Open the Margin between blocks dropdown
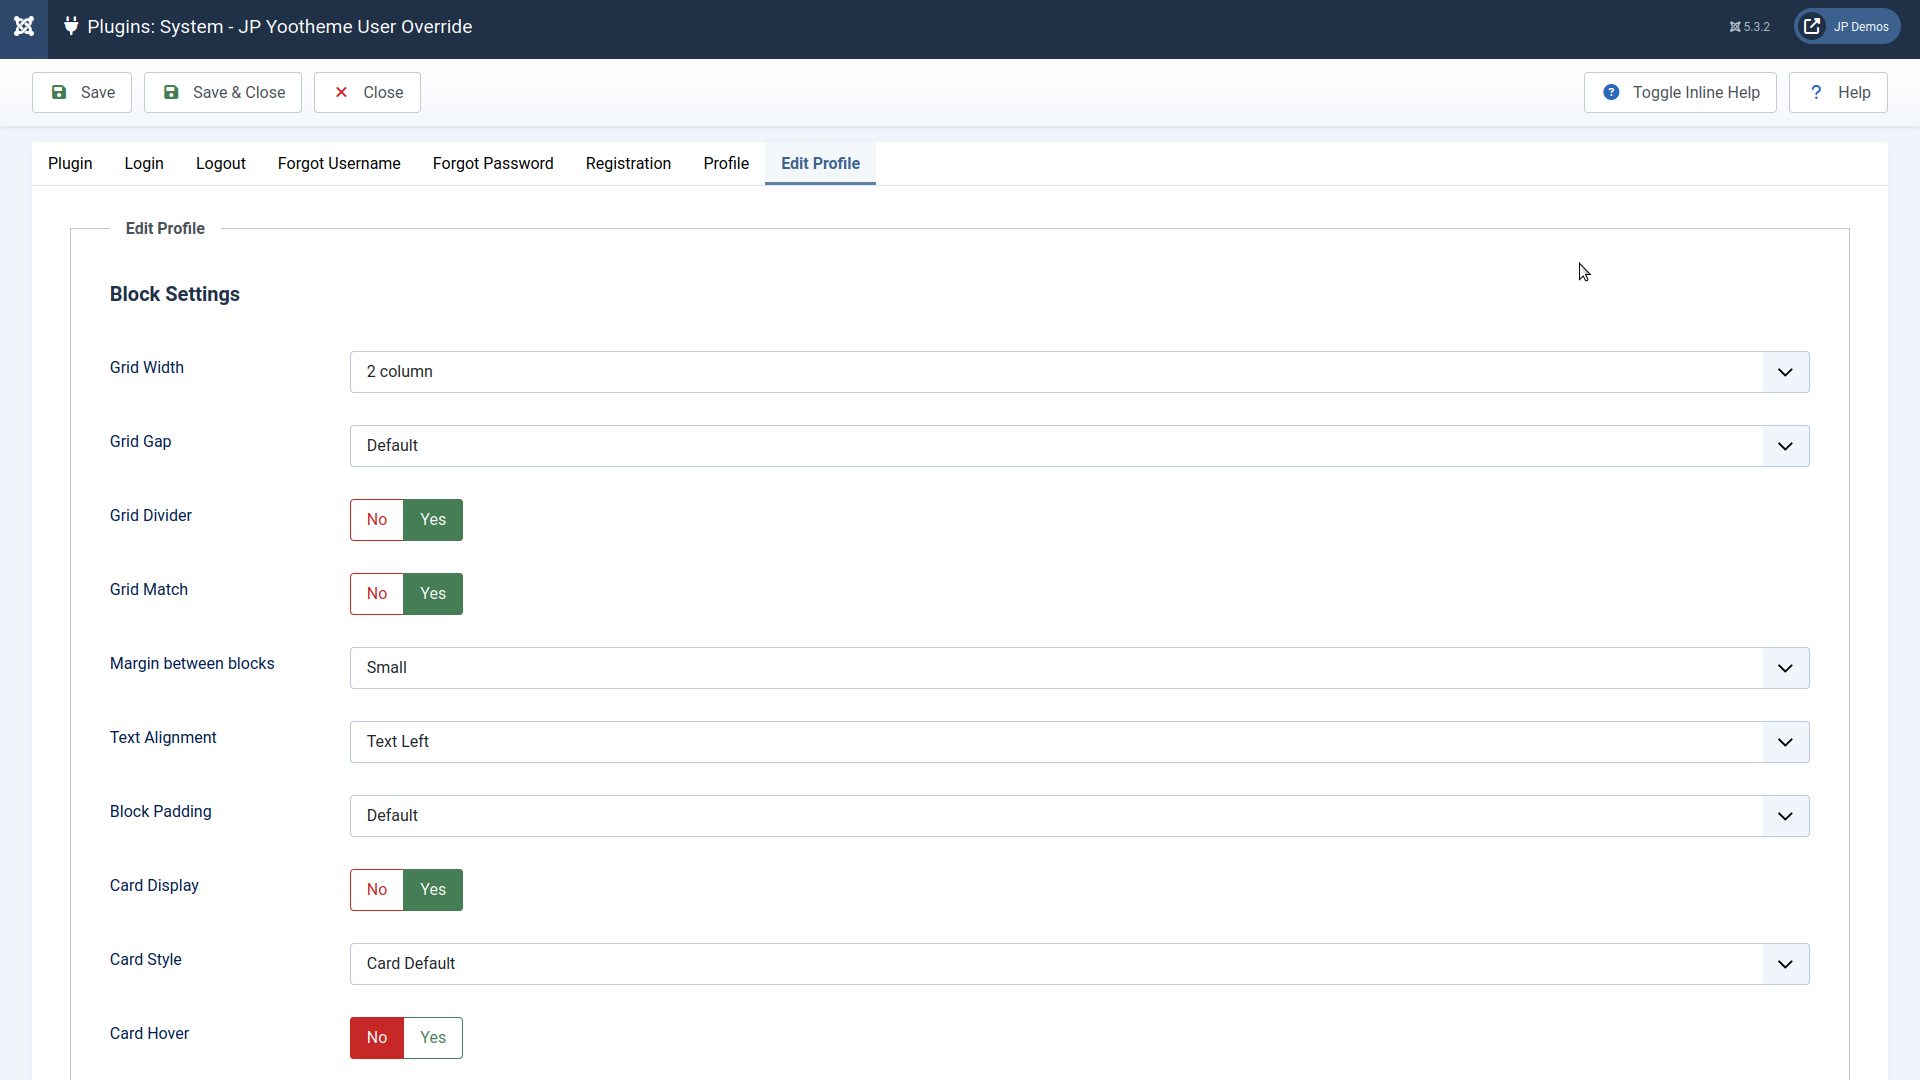The width and height of the screenshot is (1920, 1080). point(1079,668)
